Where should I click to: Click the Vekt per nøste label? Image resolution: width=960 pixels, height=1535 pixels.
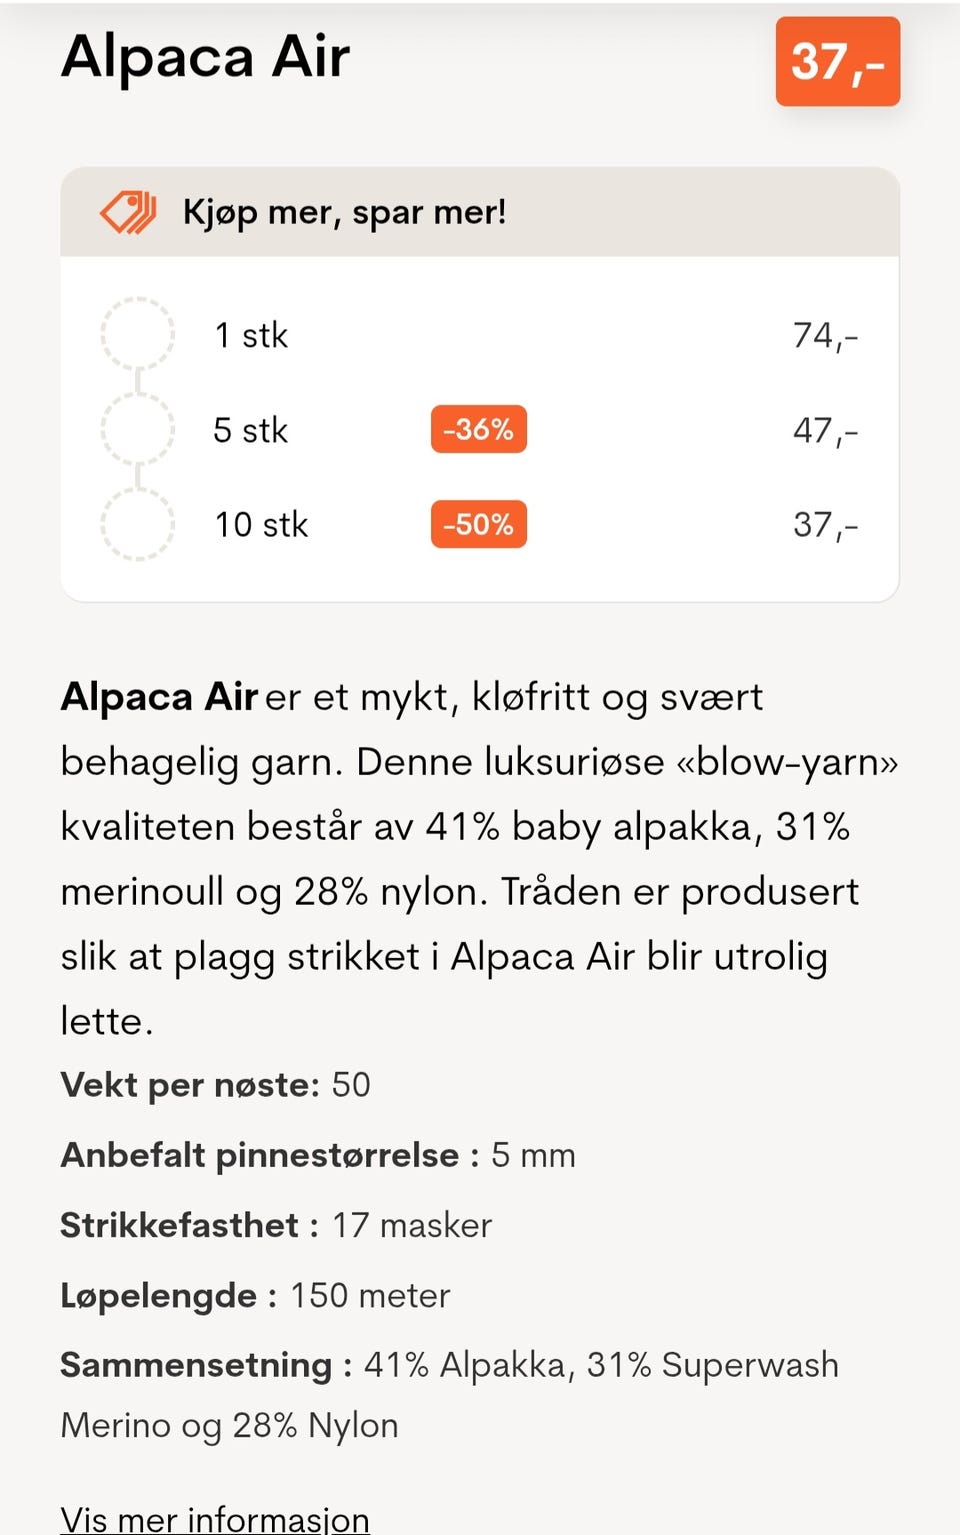point(190,1085)
